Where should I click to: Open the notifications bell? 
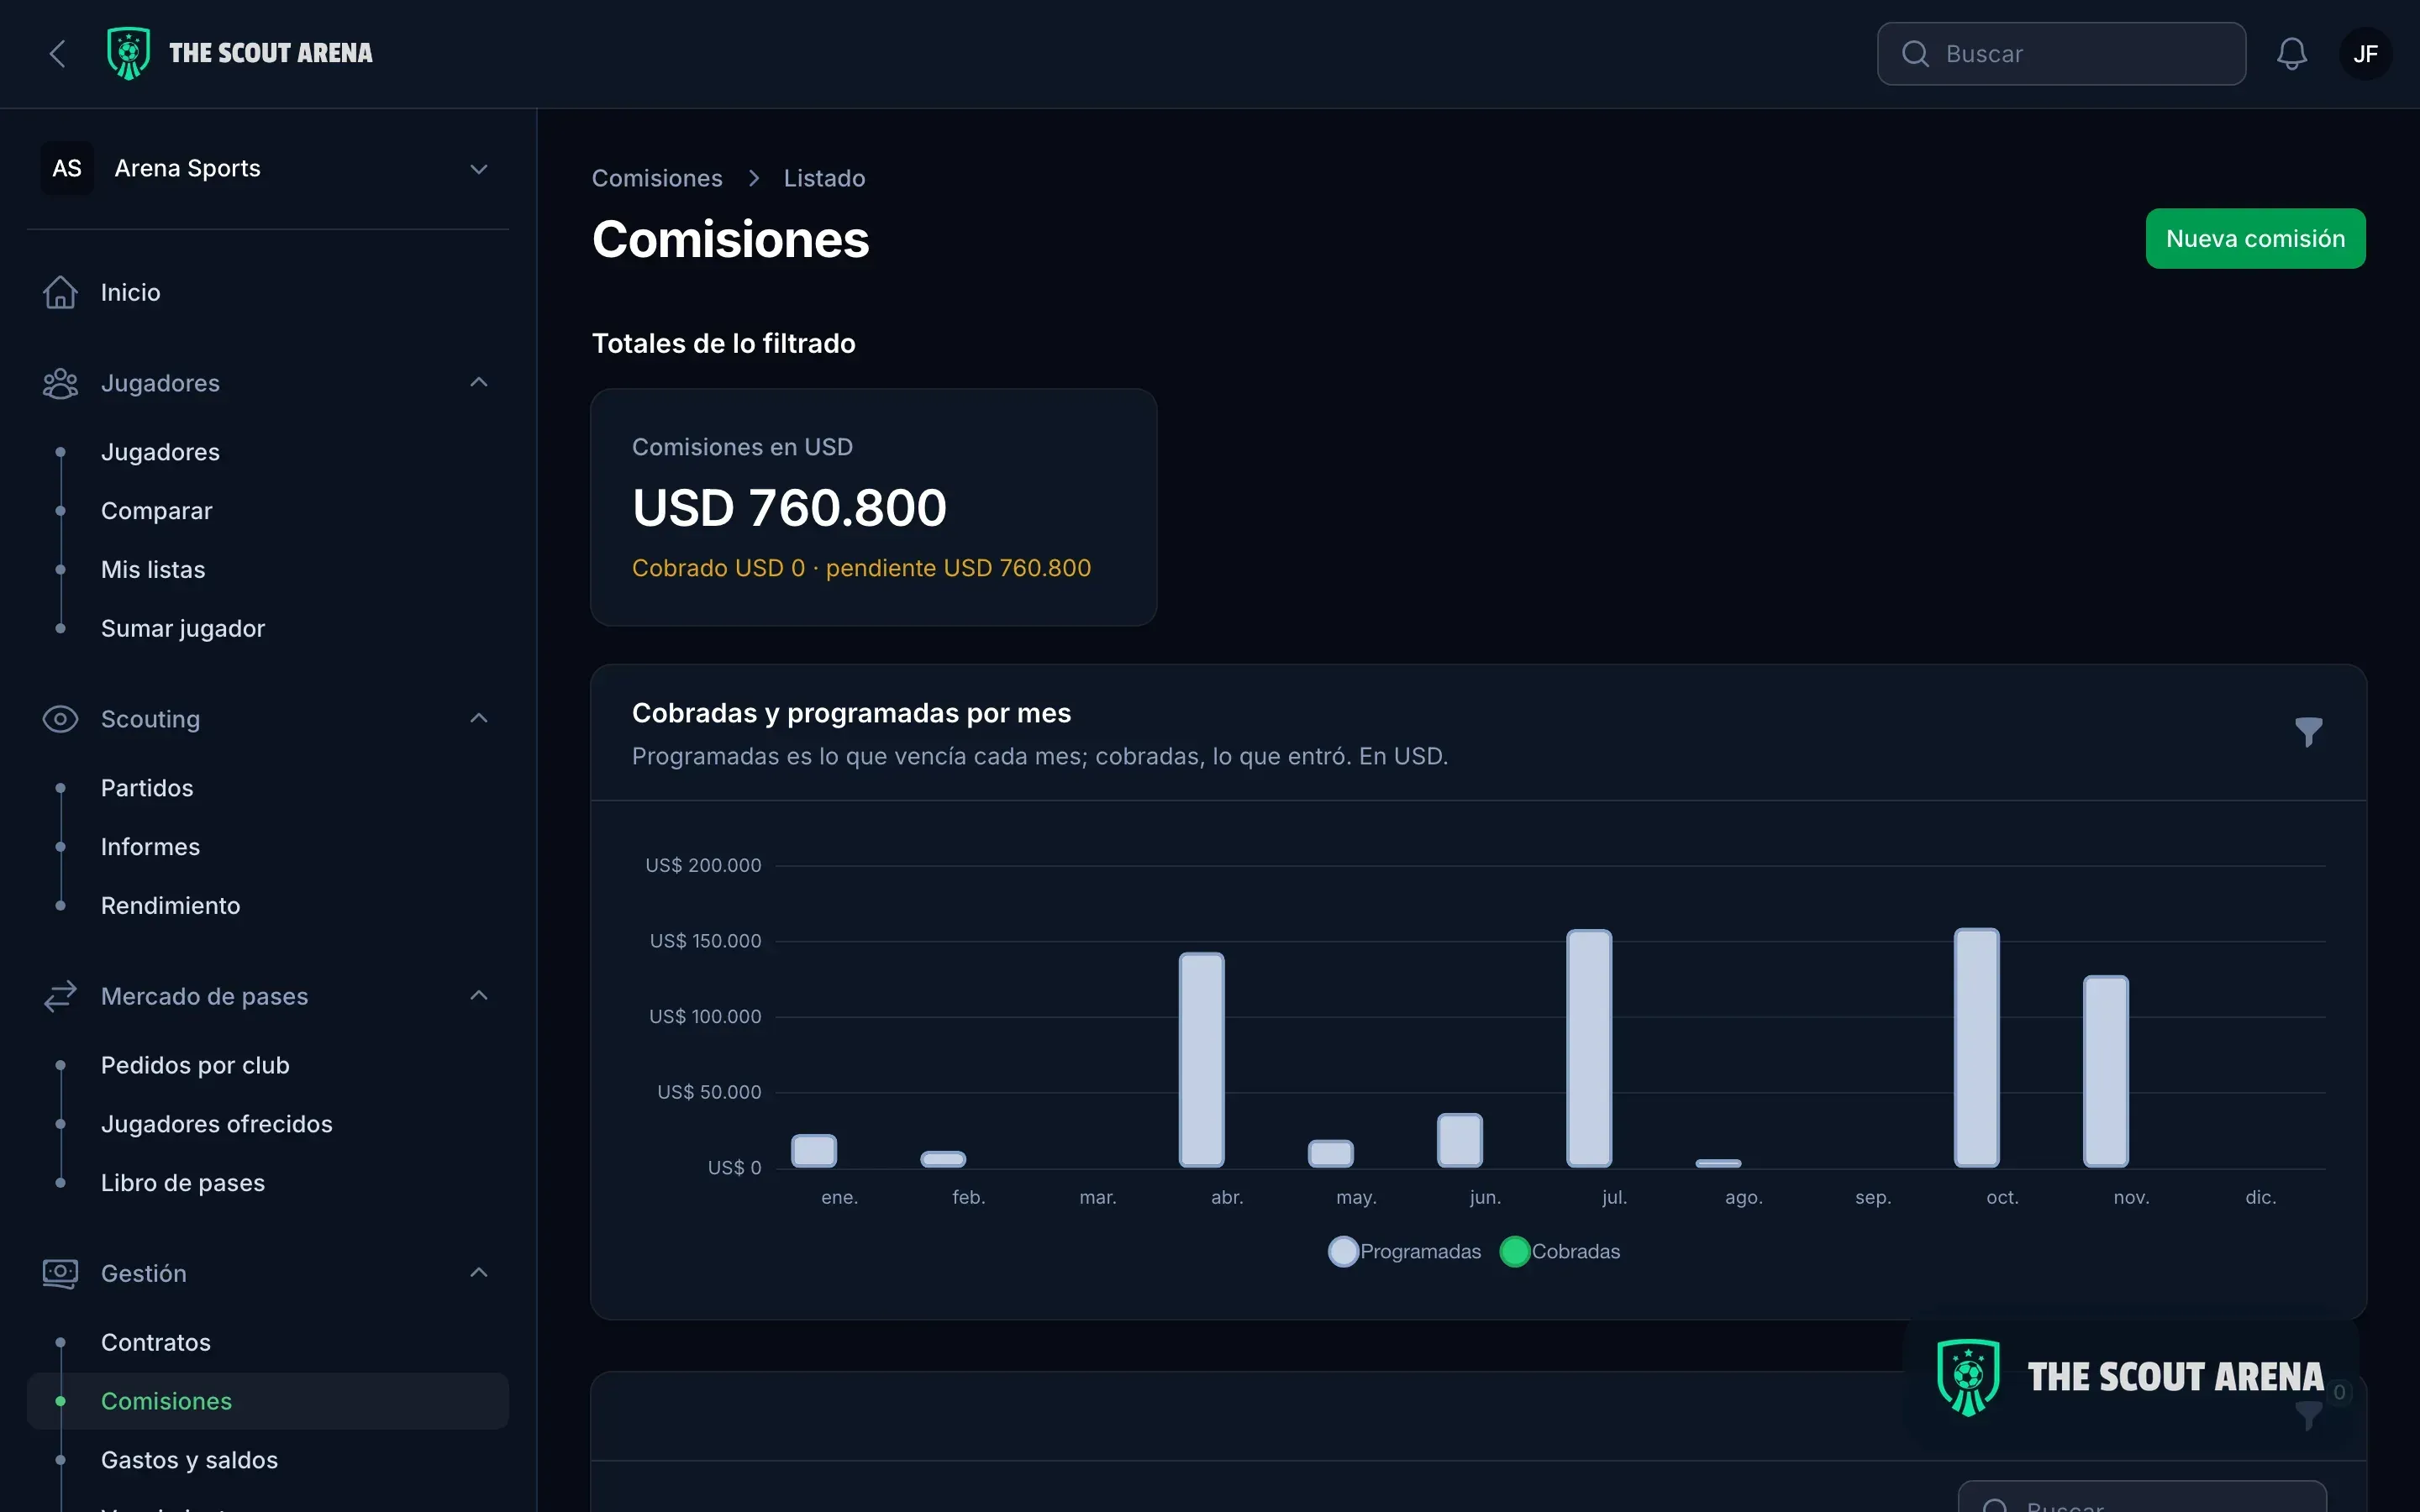point(2291,54)
